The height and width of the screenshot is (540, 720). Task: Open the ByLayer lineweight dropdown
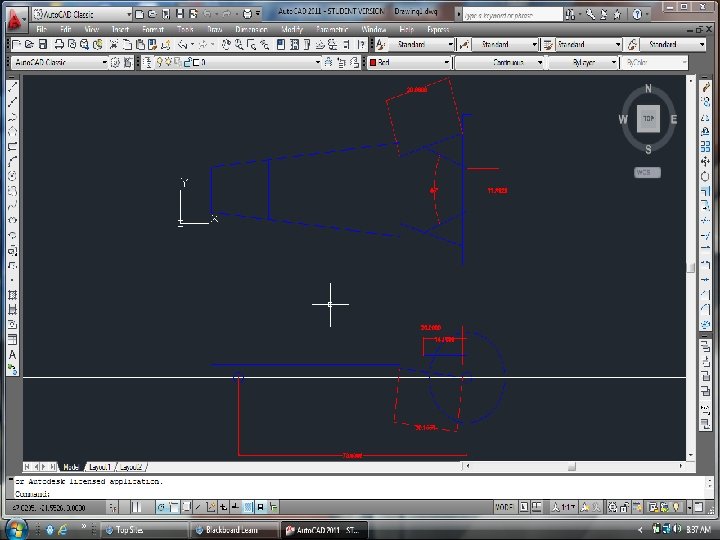click(583, 62)
